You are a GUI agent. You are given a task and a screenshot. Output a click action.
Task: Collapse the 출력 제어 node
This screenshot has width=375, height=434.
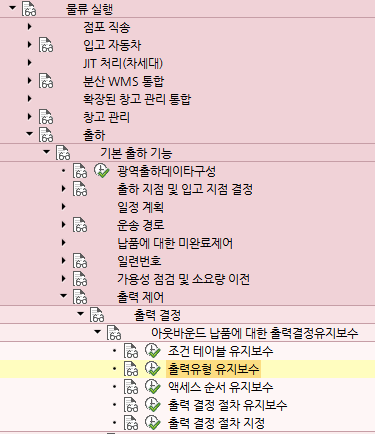[x=64, y=296]
